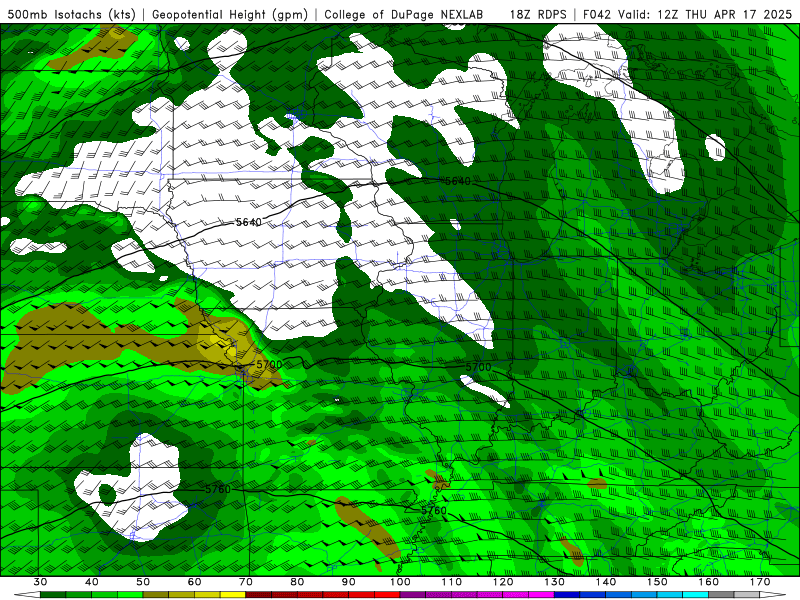Click the 170 label on the color scale
This screenshot has width=800, height=600.
coord(760,582)
